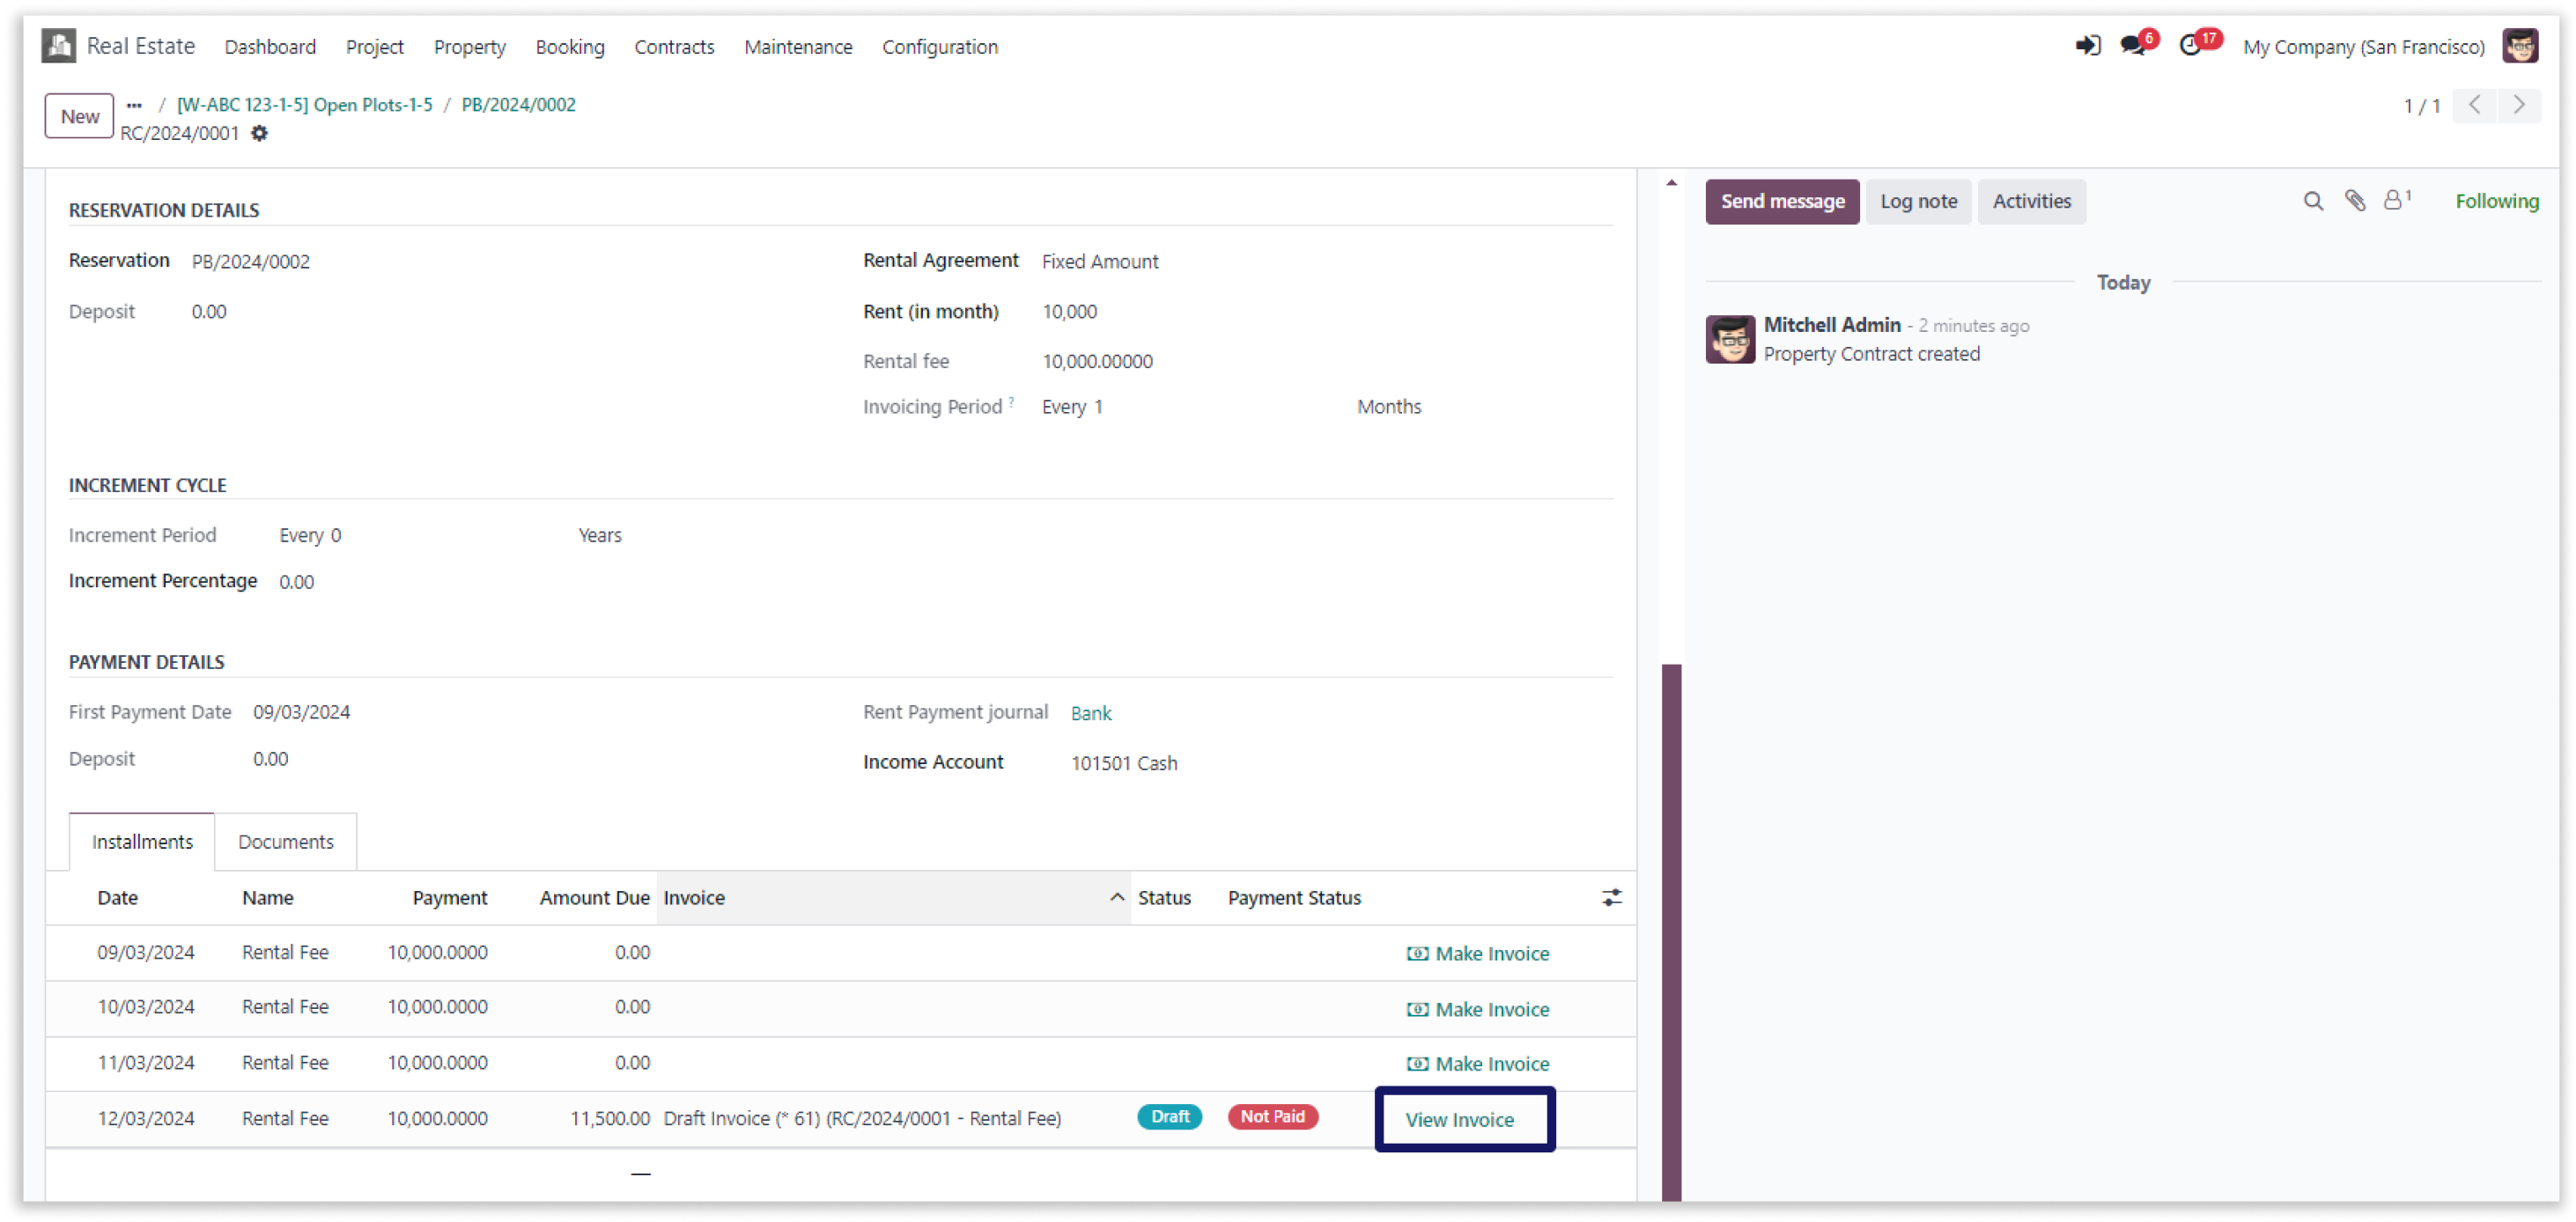Screen dimensions: 2576x1222
Task: Open the Dashboard menu
Action: (x=270, y=47)
